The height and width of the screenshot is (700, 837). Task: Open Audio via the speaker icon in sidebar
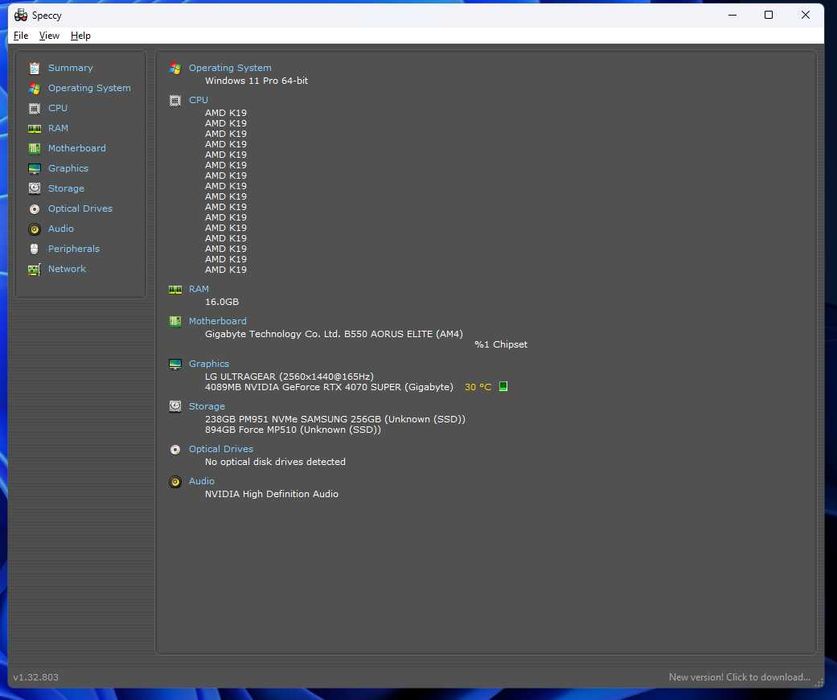tap(35, 229)
